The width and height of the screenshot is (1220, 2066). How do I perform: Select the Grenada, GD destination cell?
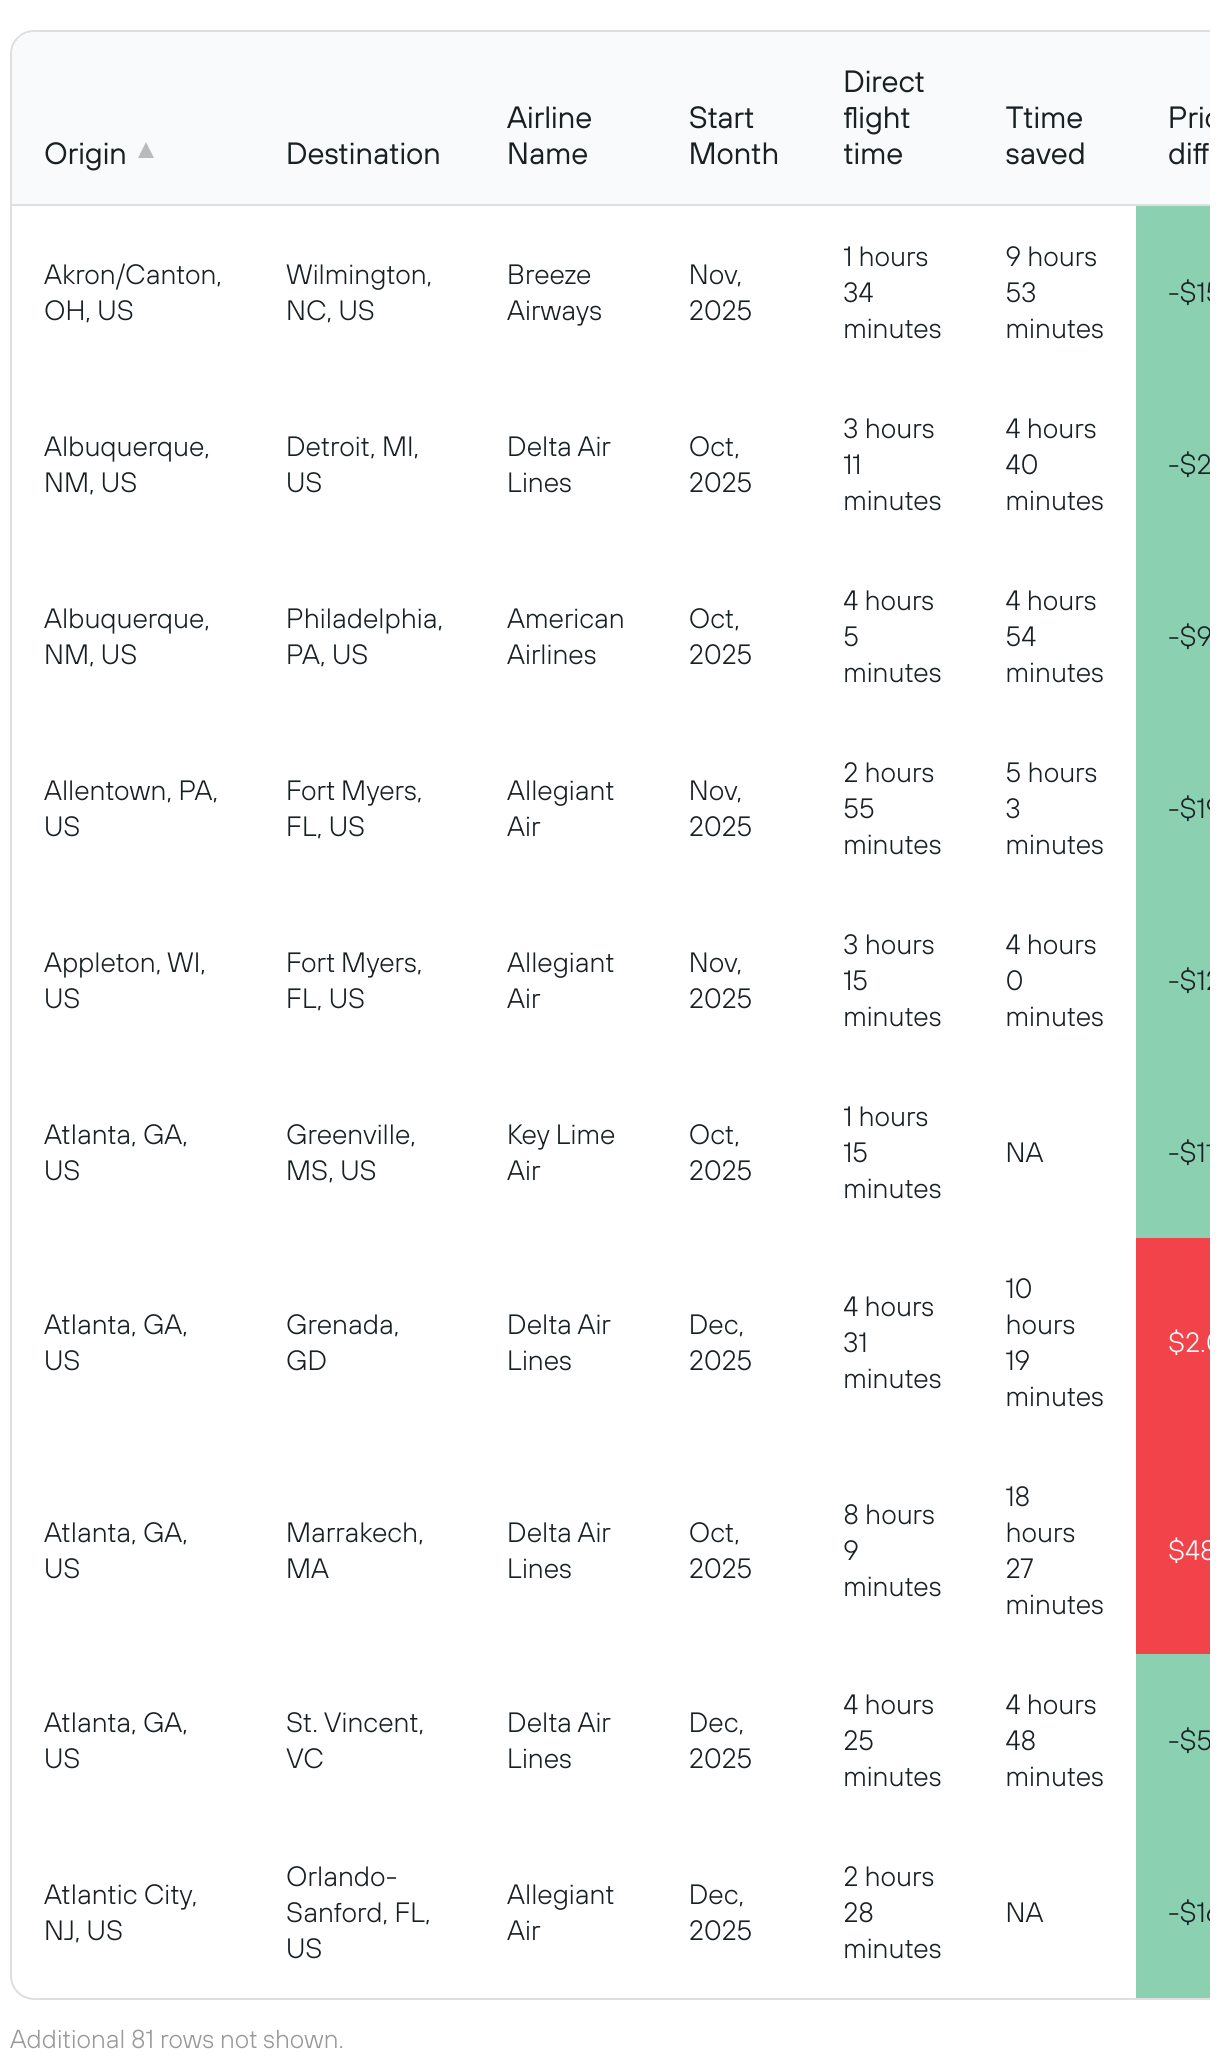pyautogui.click(x=342, y=1343)
